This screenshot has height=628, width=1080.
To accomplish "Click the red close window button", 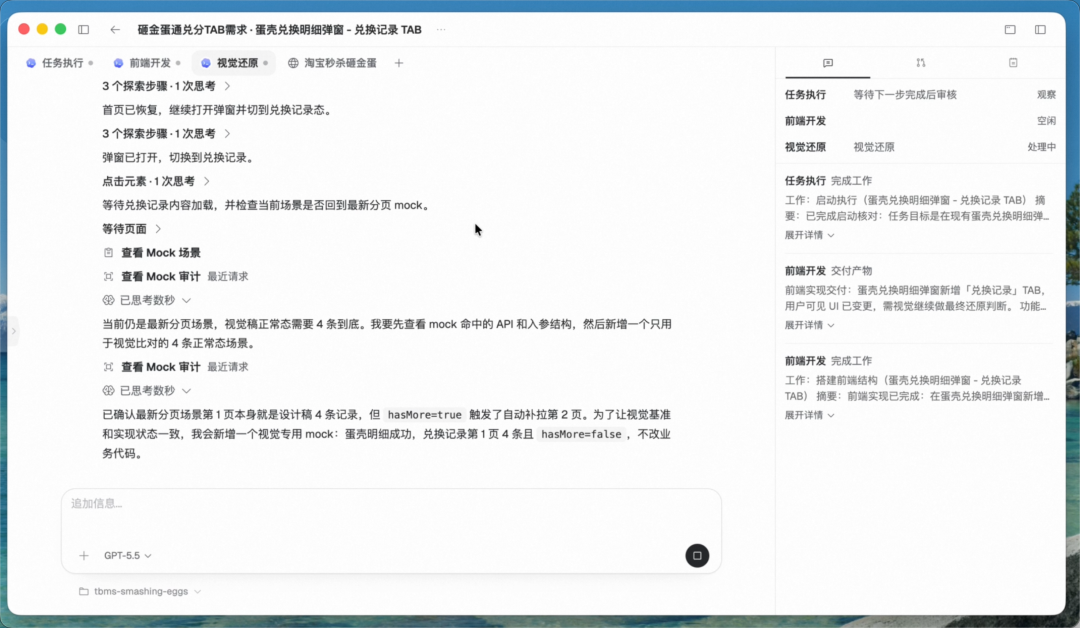I will coord(24,29).
